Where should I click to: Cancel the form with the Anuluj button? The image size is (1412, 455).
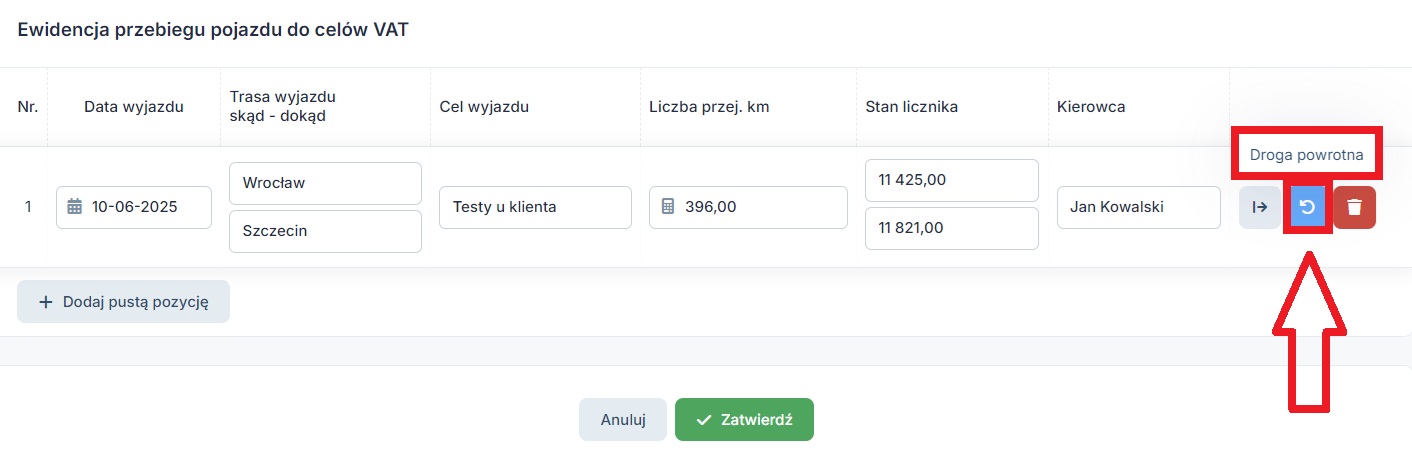(x=623, y=420)
